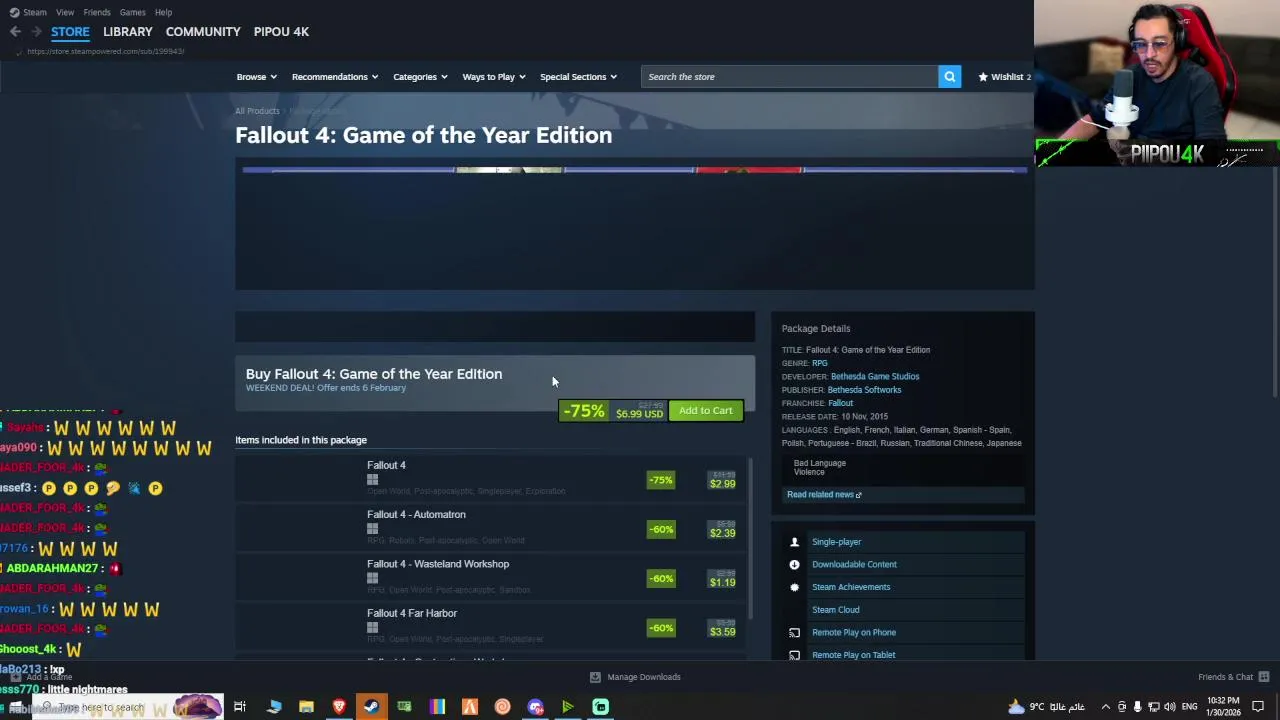Click the Windows icon under Wasteland Workshop
1280x720 pixels.
click(372, 578)
